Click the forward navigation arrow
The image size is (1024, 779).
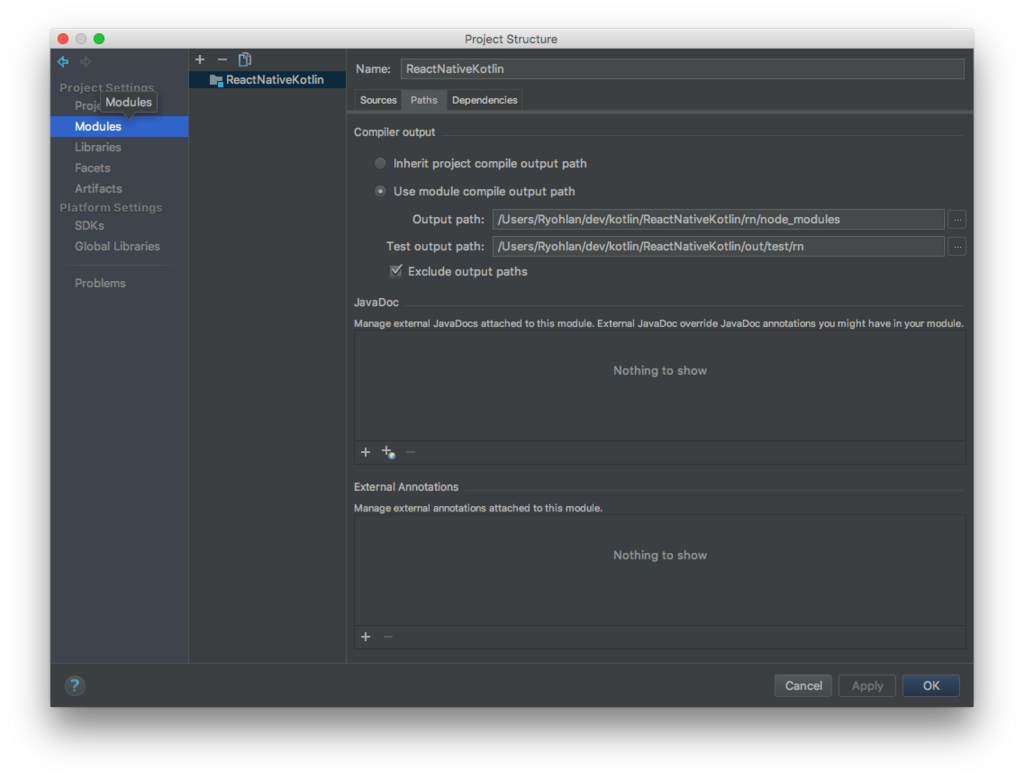click(86, 61)
